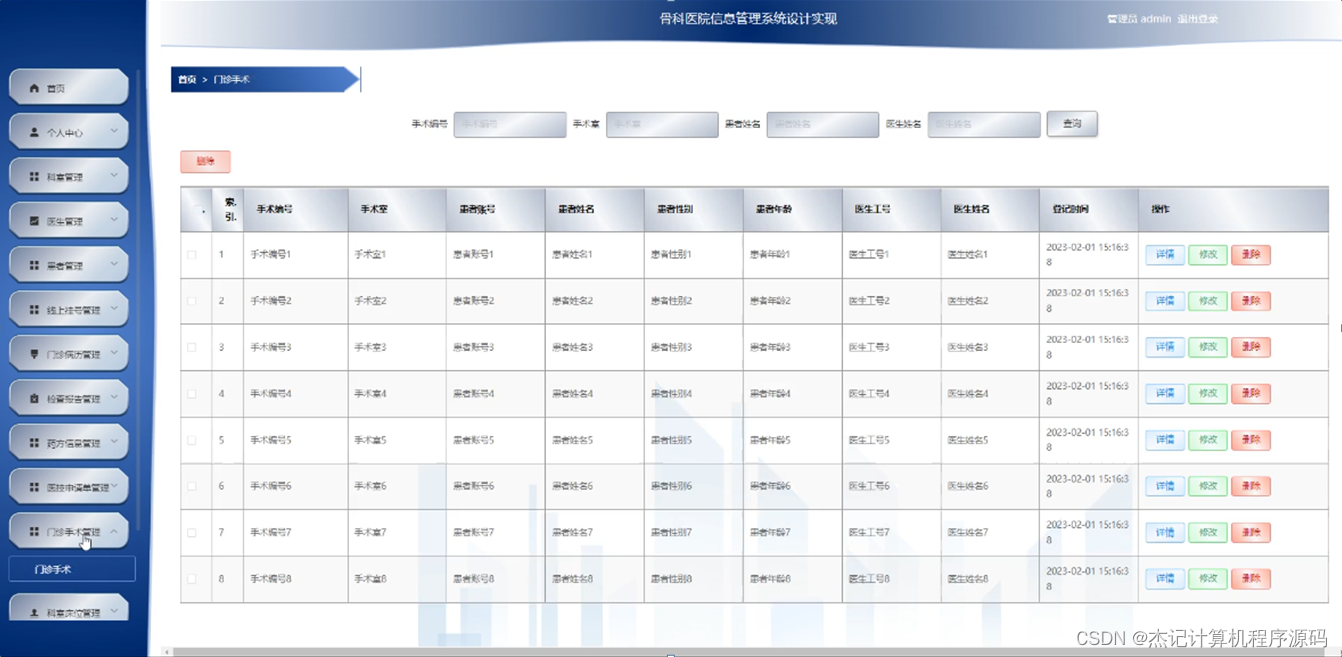Click 删除 for row 手术编号4

1251,394
